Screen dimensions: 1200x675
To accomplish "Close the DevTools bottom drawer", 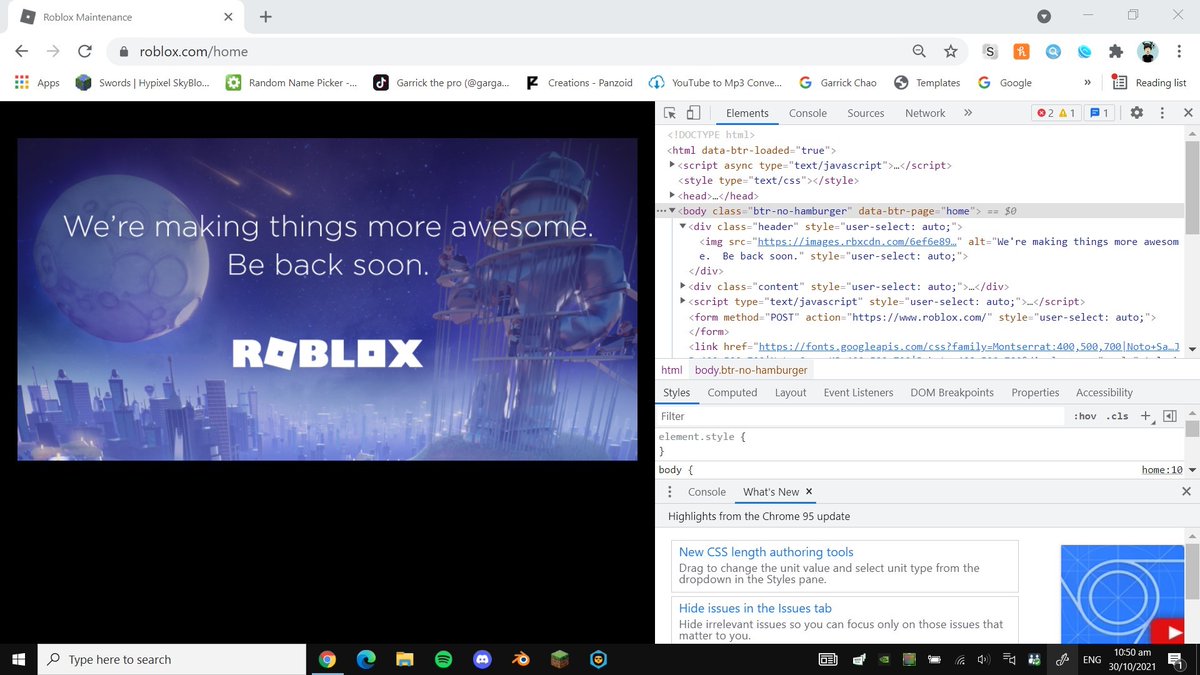I will tap(1187, 492).
